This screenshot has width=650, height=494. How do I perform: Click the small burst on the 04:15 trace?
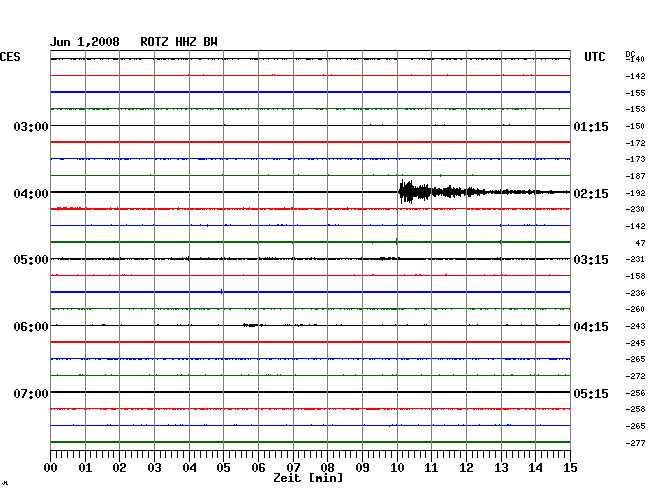[253, 325]
